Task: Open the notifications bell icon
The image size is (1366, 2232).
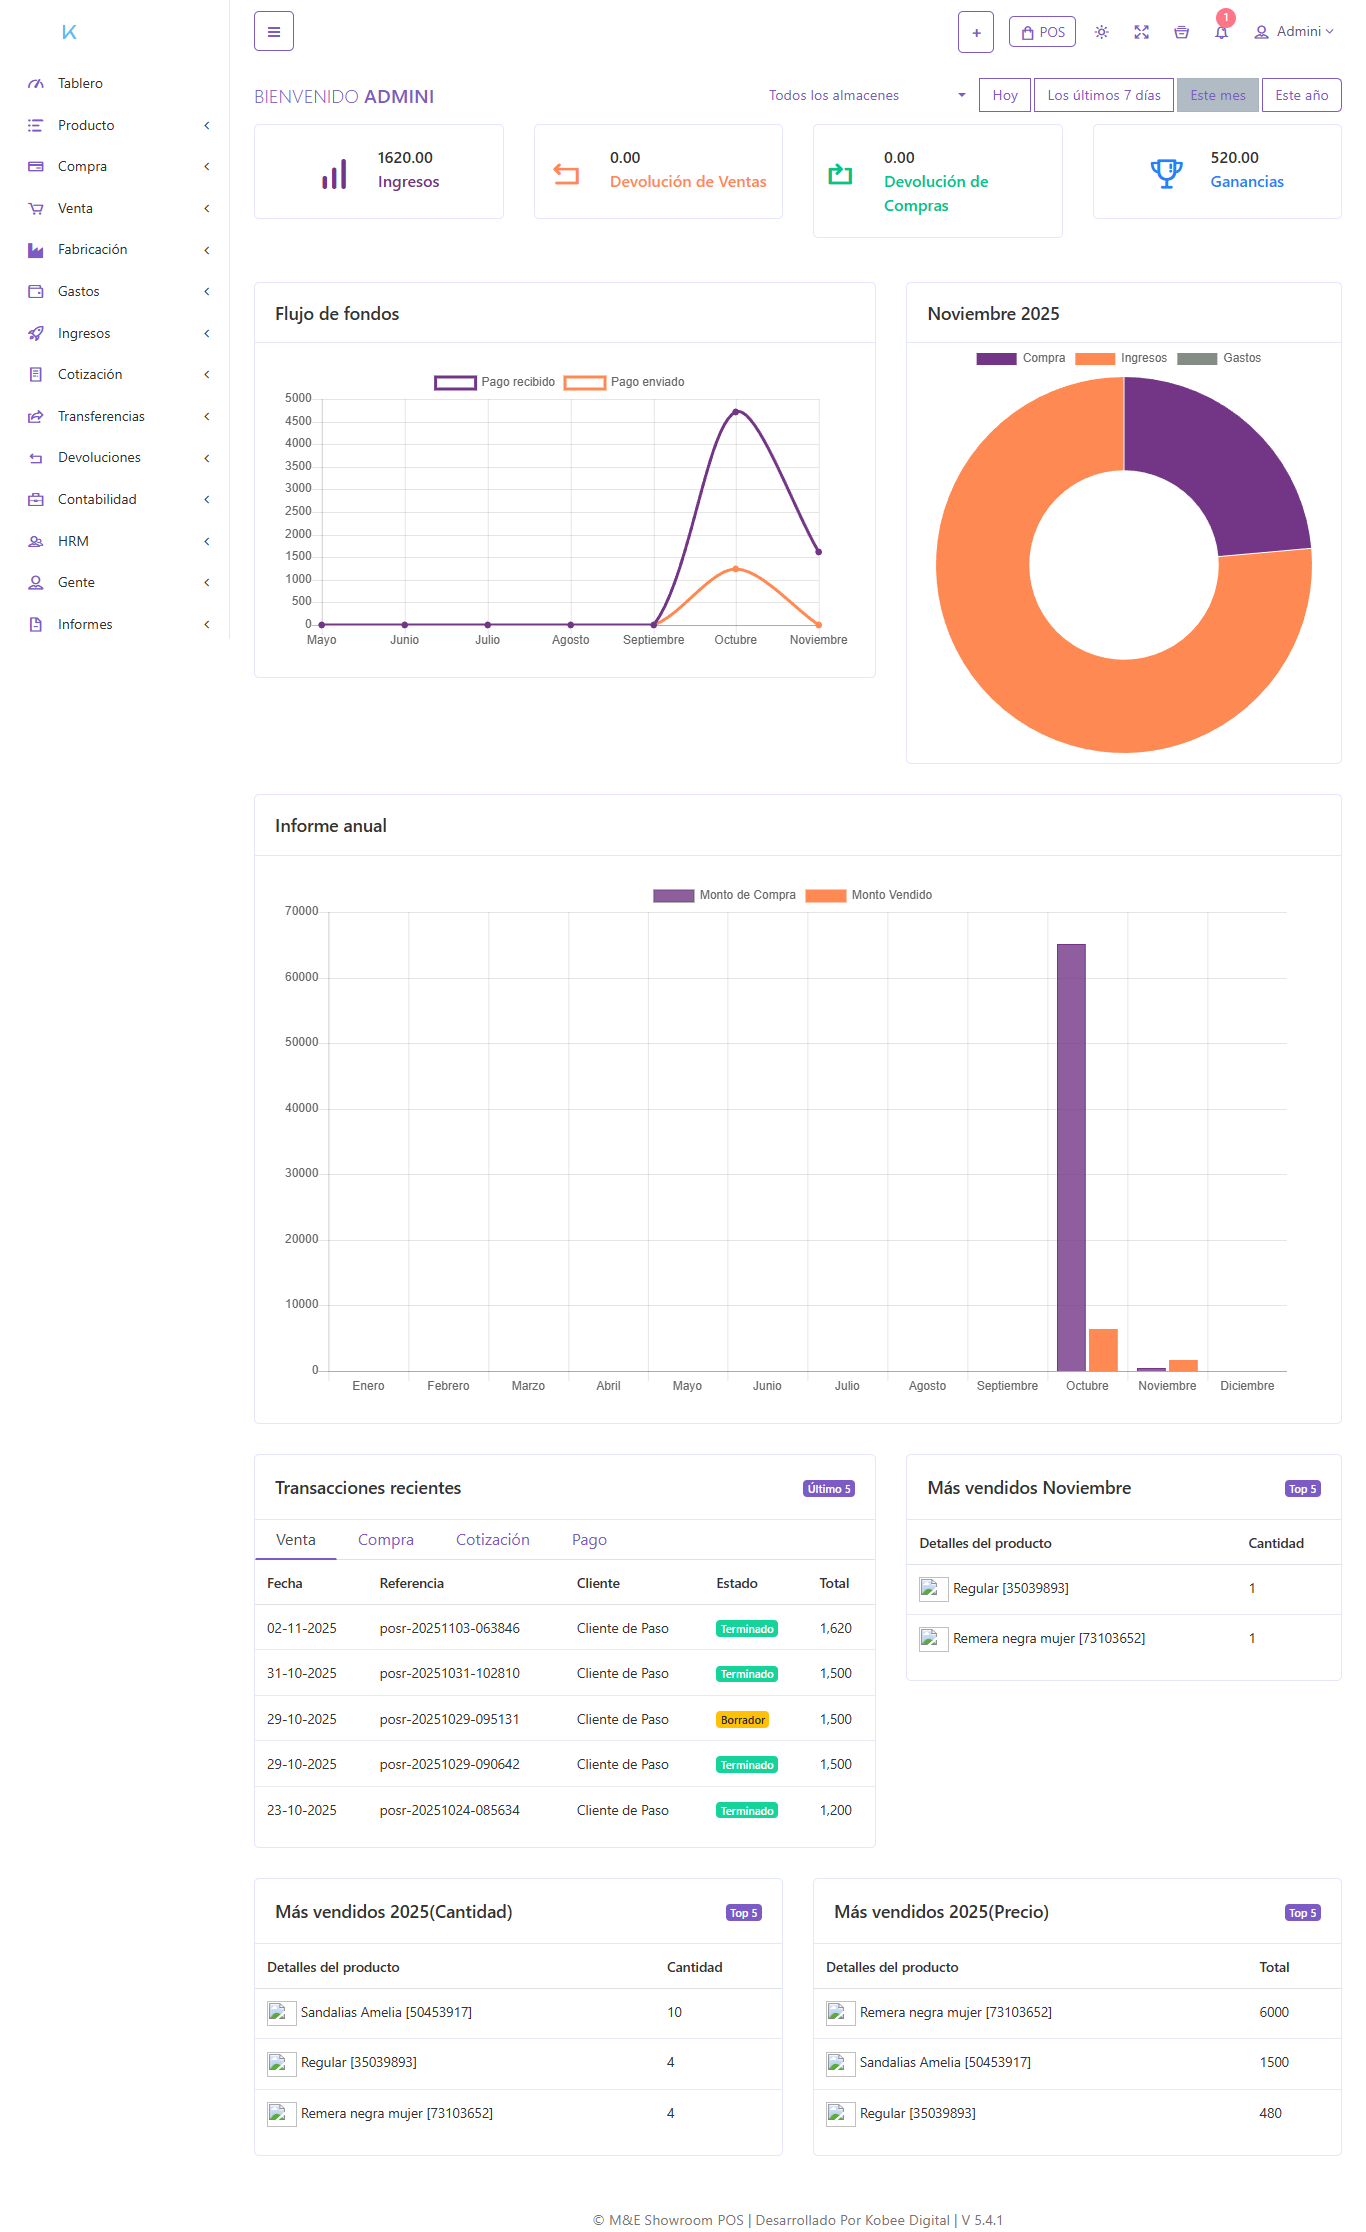Action: tap(1221, 32)
